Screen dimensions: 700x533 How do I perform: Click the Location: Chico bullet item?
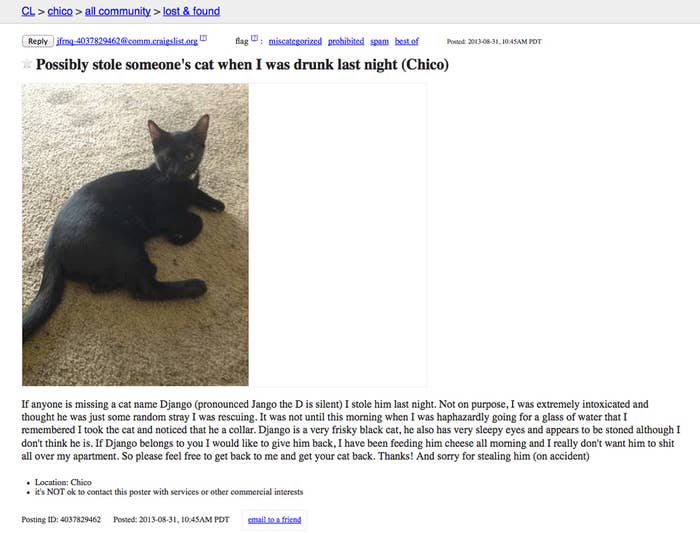click(x=63, y=482)
